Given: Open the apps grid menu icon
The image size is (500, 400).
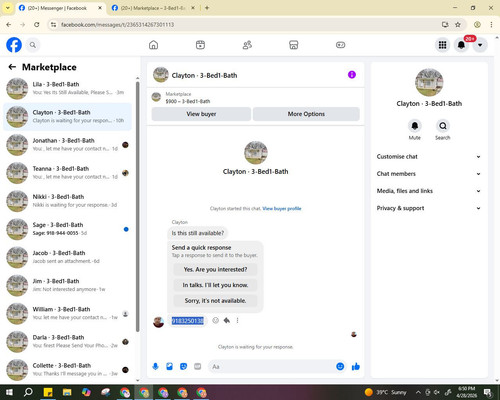Looking at the screenshot, I should (442, 45).
